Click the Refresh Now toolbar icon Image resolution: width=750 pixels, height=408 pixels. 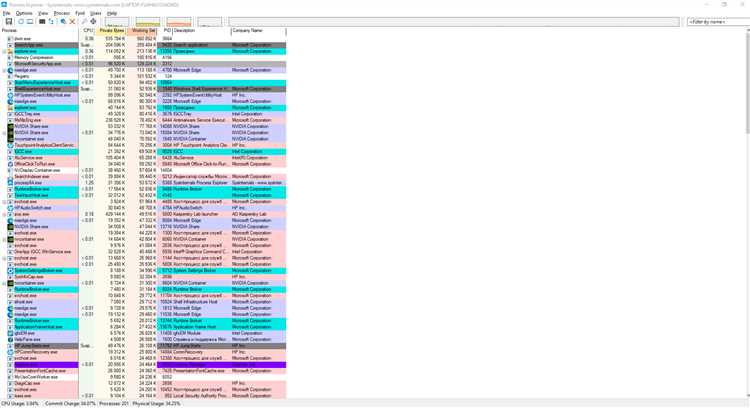point(21,22)
